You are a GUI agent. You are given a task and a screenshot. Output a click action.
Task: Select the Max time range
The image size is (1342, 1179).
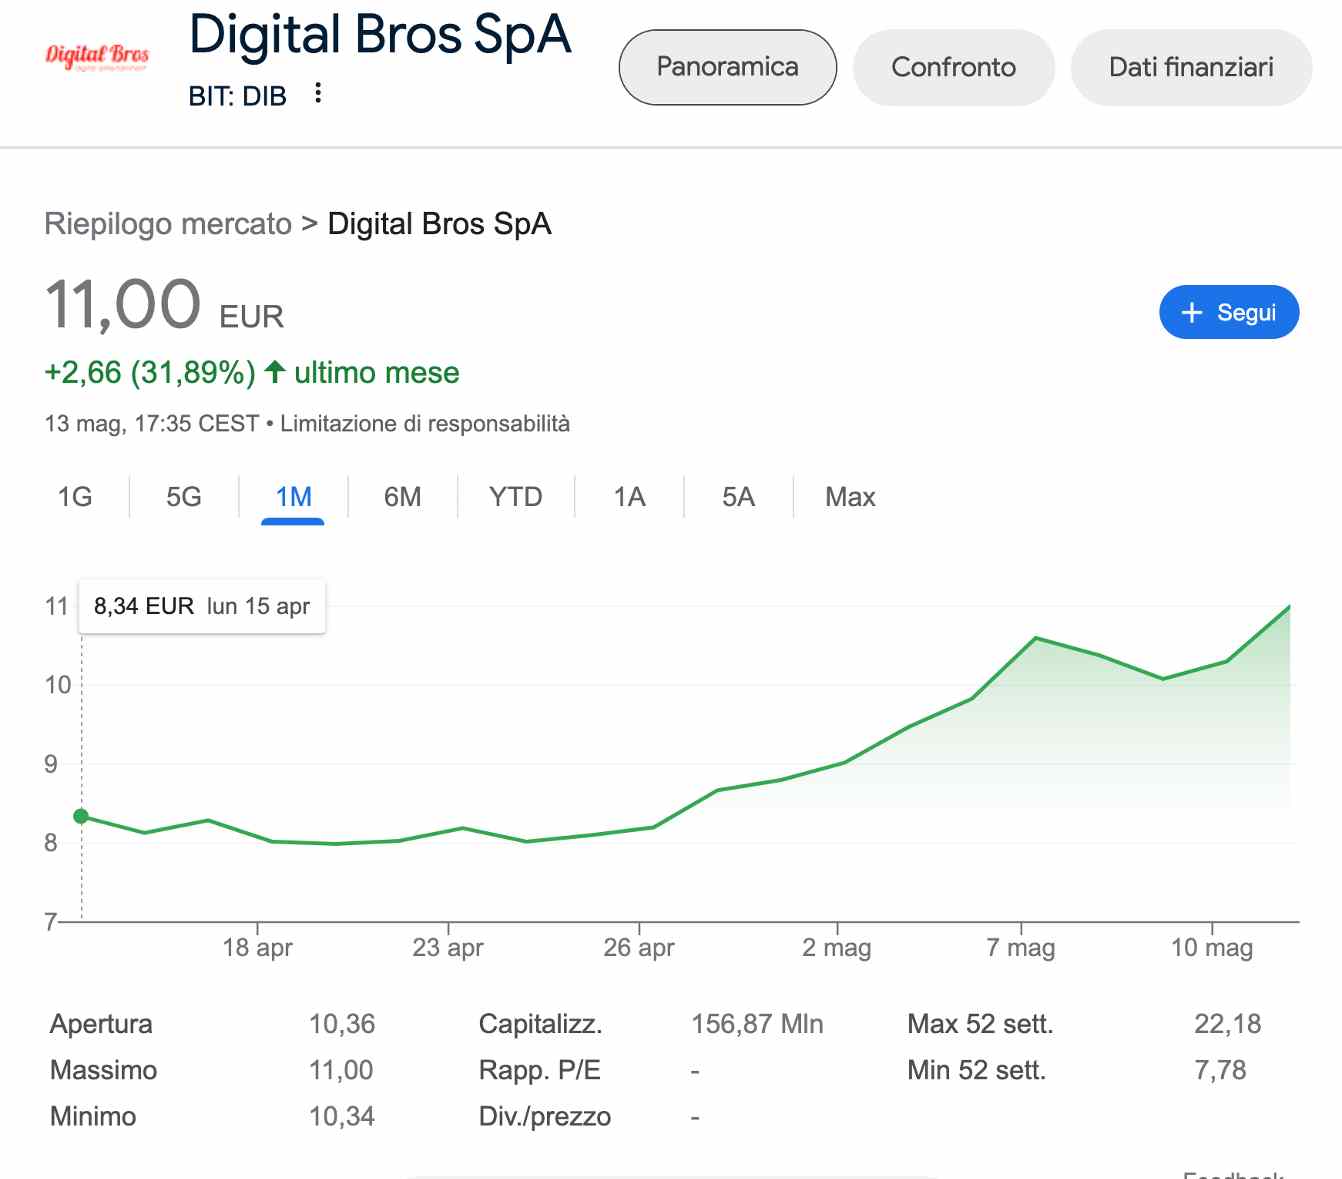pyautogui.click(x=850, y=497)
